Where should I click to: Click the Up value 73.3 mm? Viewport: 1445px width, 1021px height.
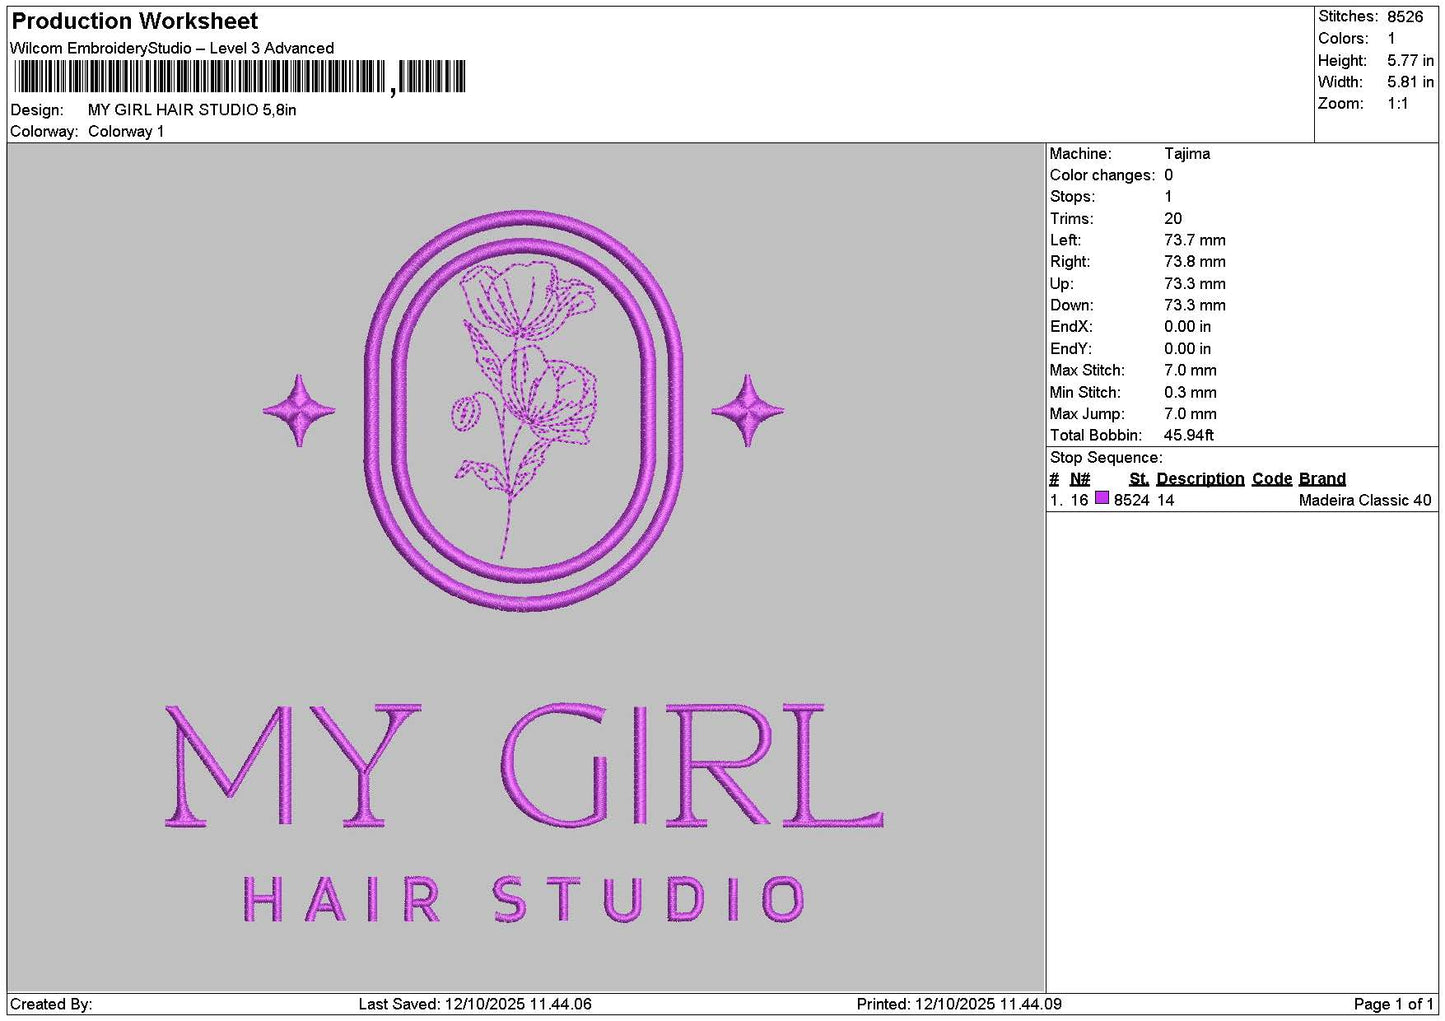coord(1195,284)
